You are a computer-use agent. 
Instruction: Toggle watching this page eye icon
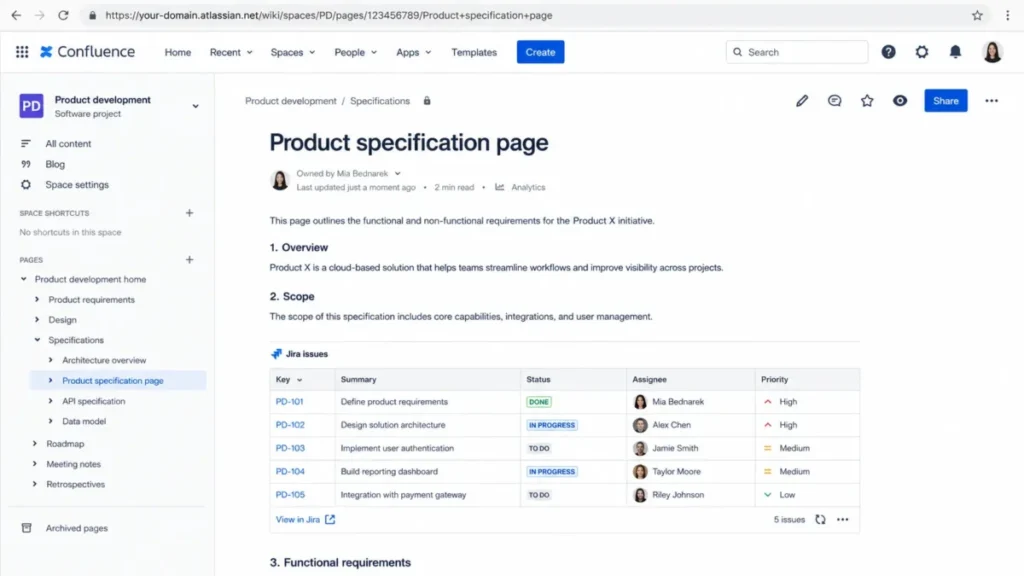coord(900,101)
